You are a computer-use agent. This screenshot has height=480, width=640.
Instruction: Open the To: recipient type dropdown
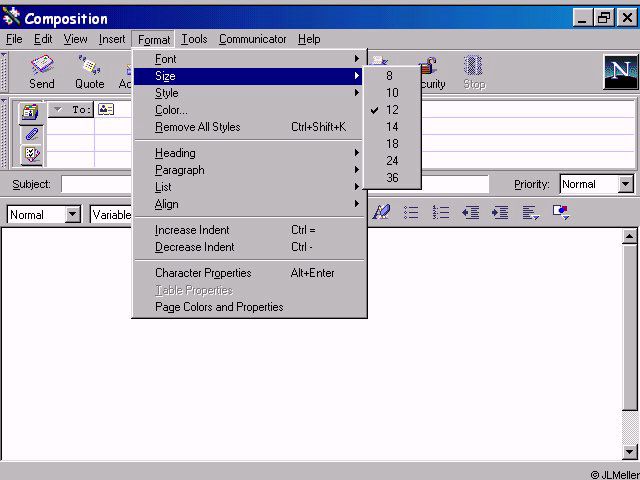[x=71, y=109]
